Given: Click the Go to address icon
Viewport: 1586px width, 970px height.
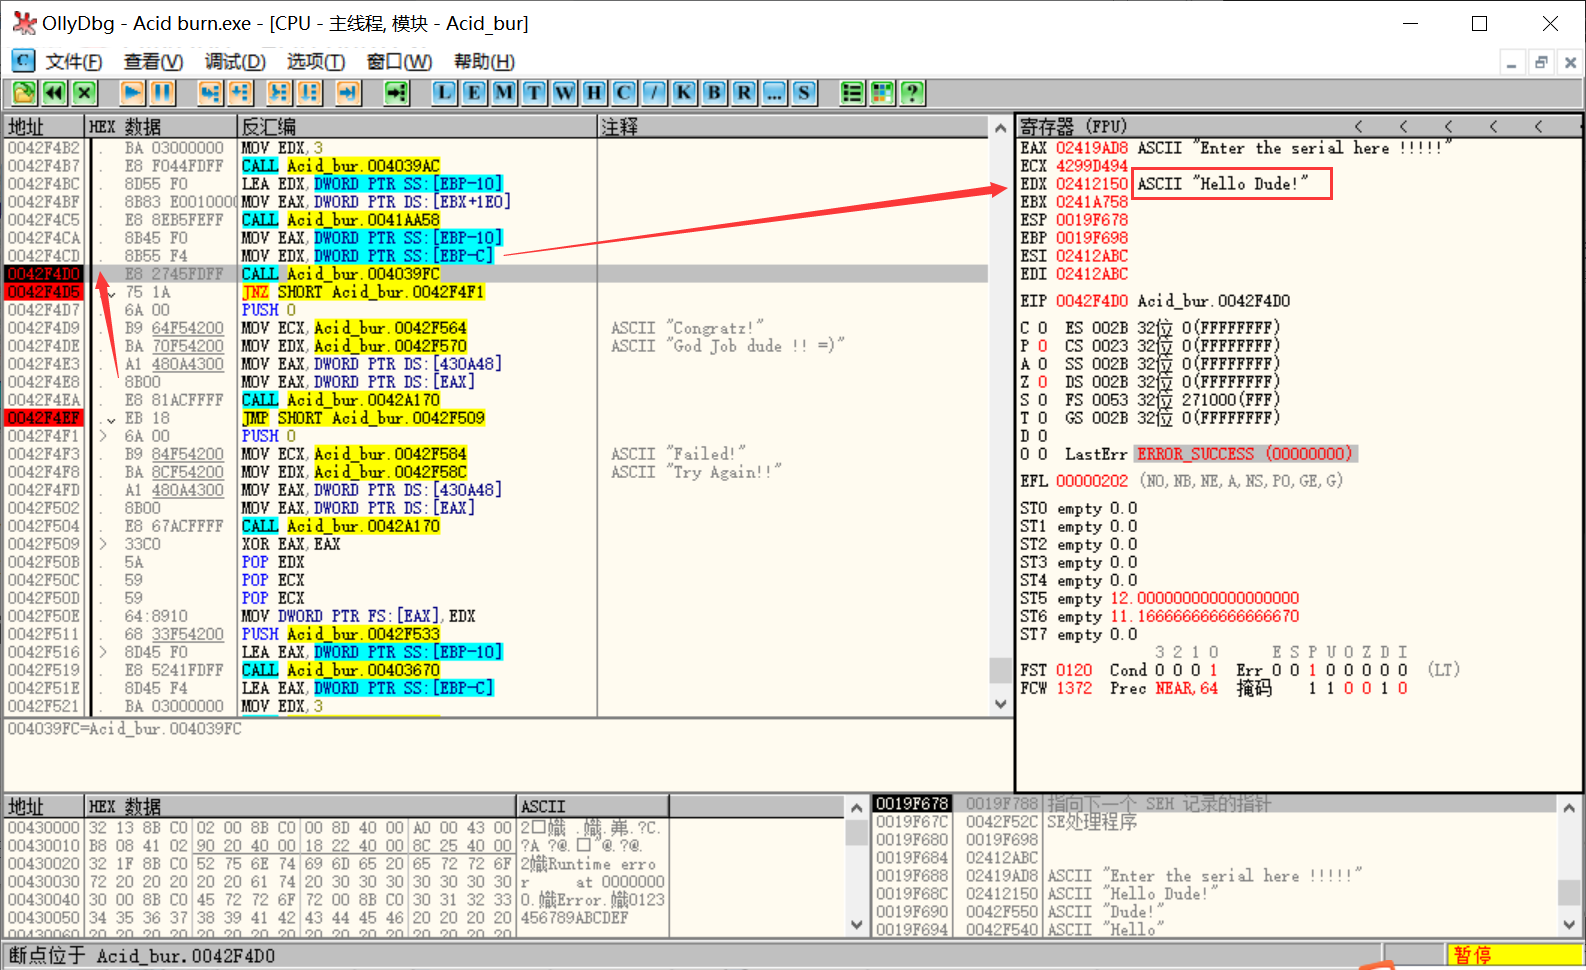Looking at the screenshot, I should coord(397,93).
